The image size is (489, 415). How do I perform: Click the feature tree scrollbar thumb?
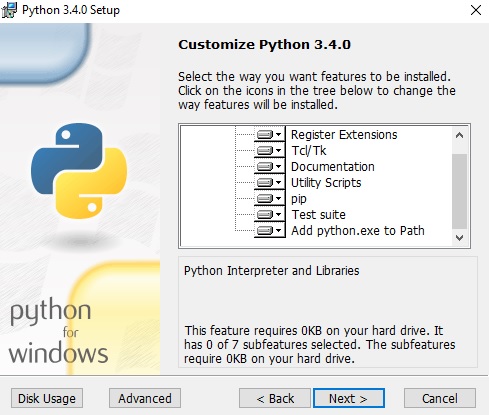click(x=459, y=192)
